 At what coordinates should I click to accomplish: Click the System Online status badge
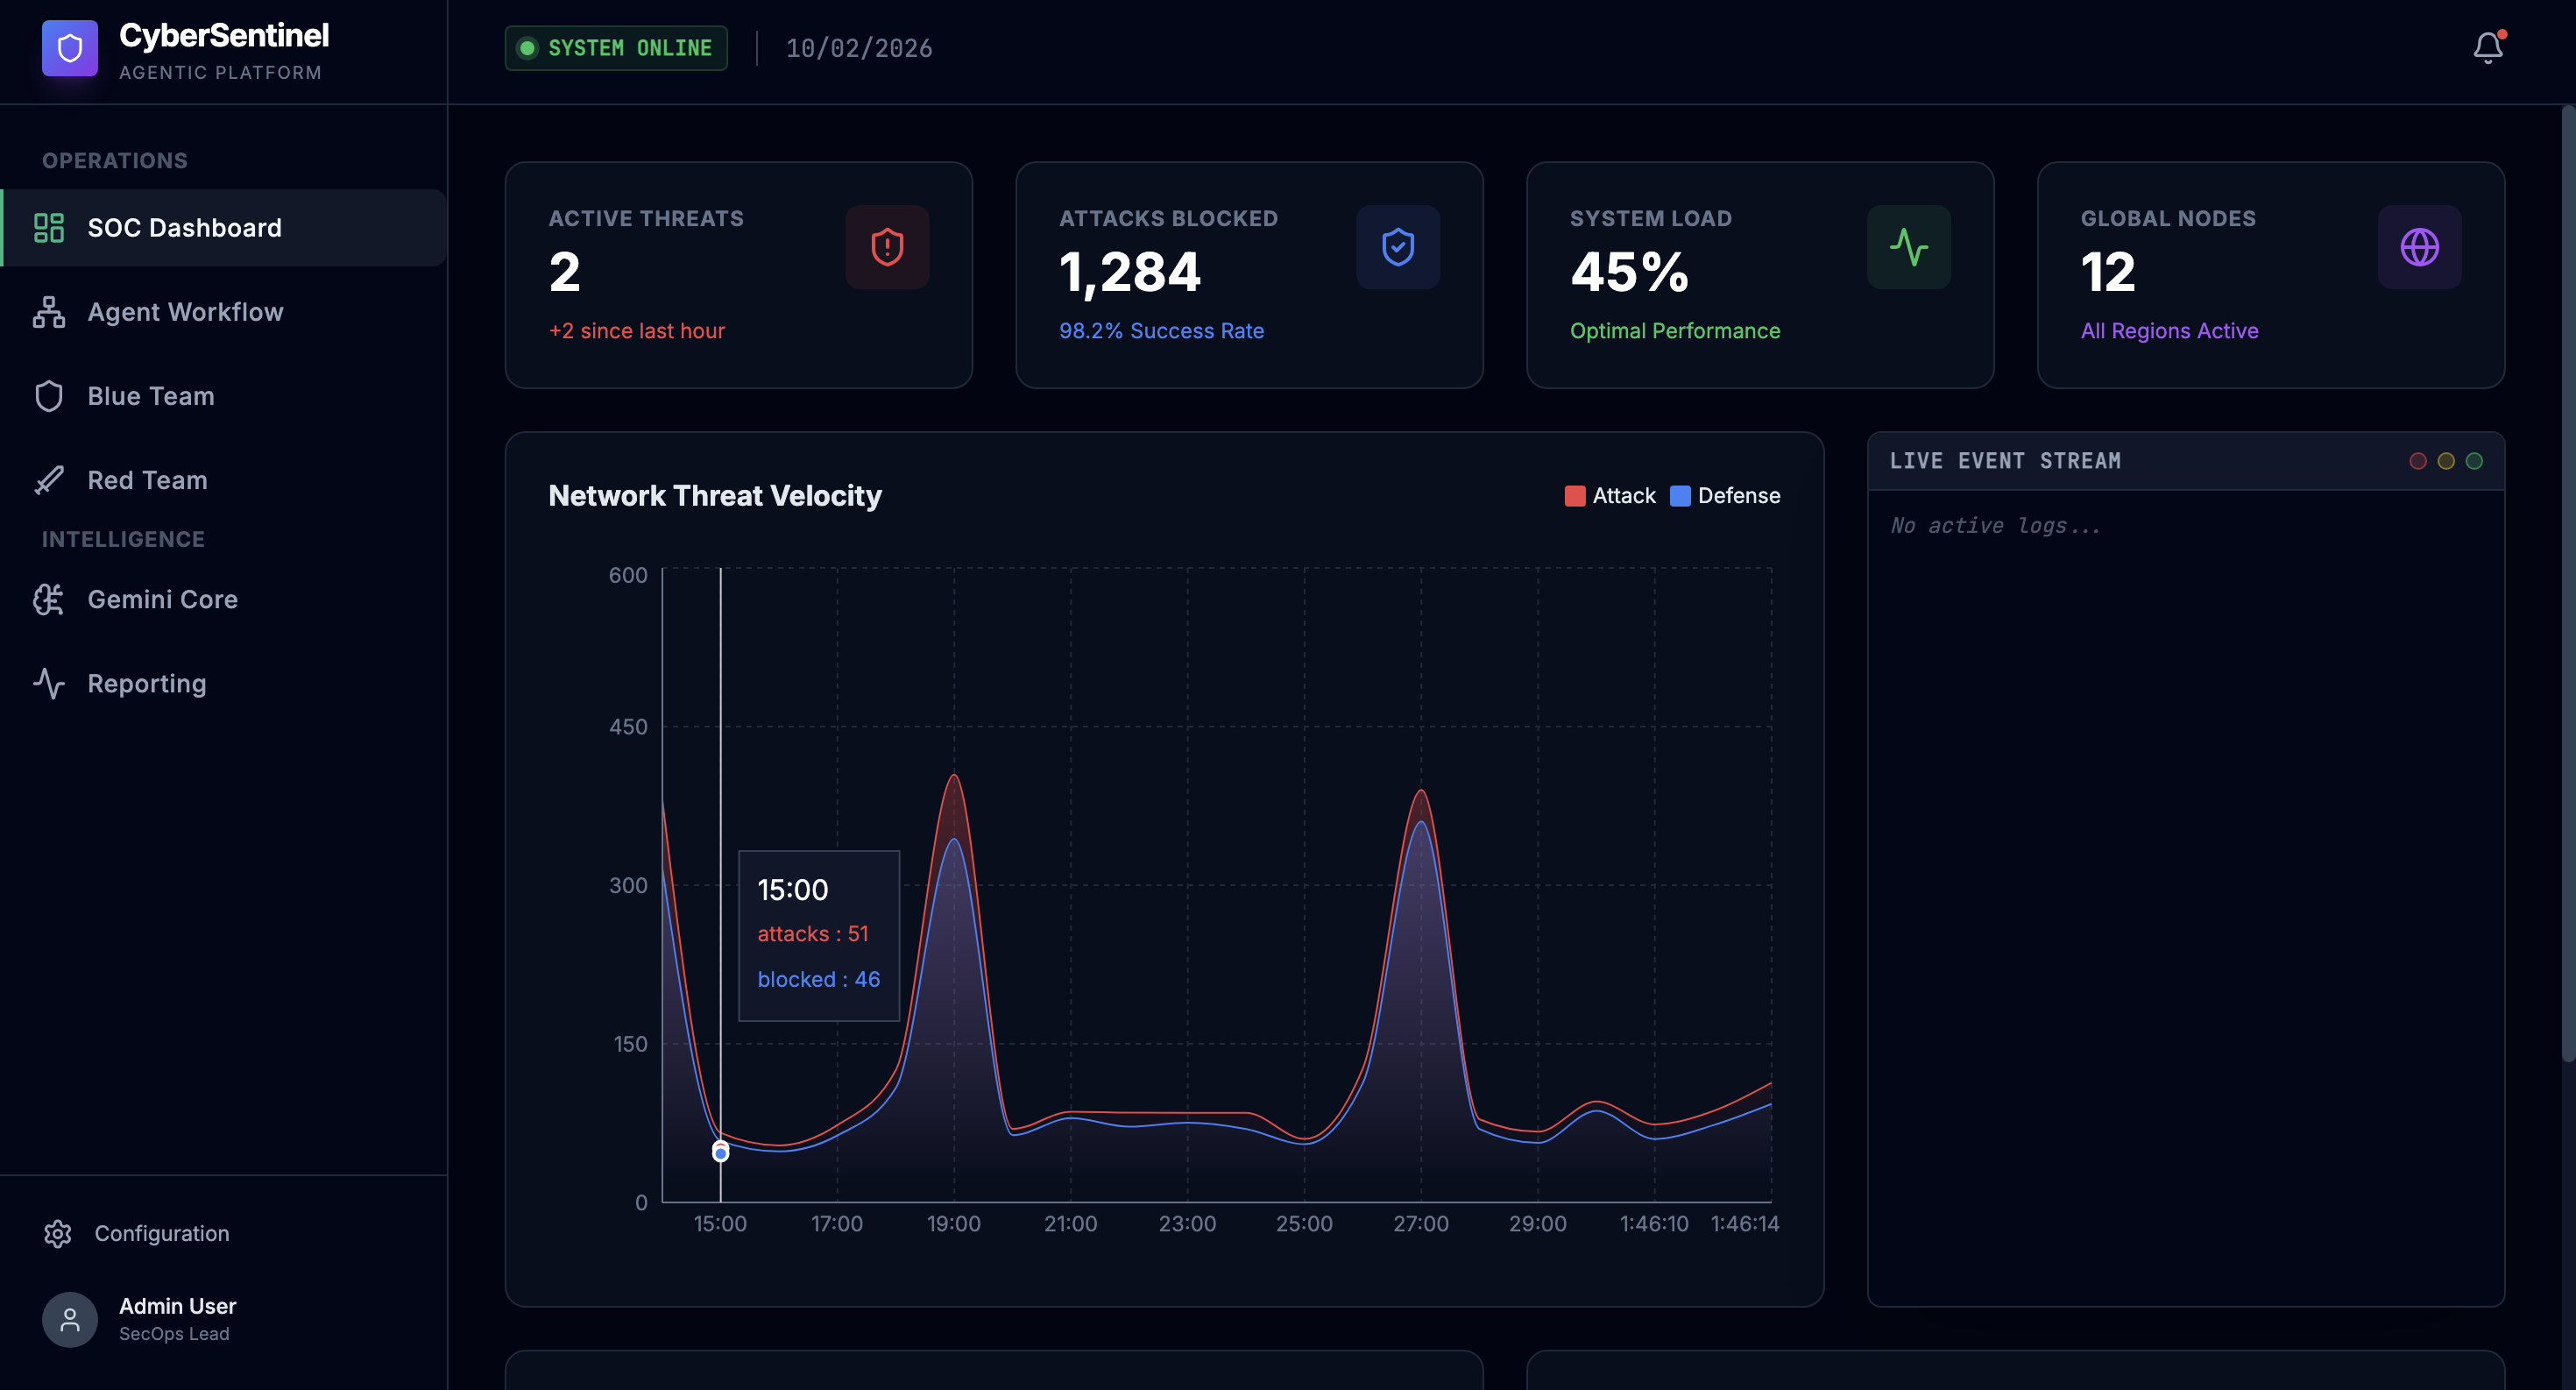click(616, 48)
